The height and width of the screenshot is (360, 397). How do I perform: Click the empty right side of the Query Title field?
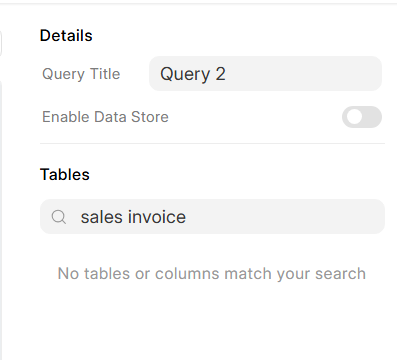(x=303, y=74)
